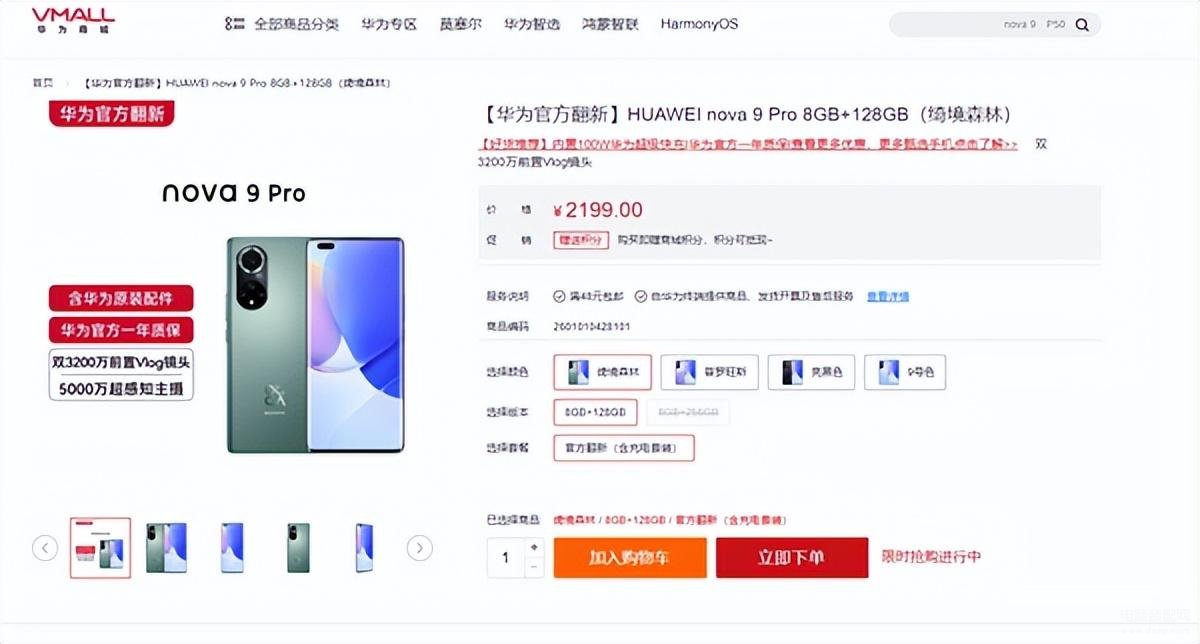
Task: Select the official refurbished bundle option
Action: click(x=623, y=448)
